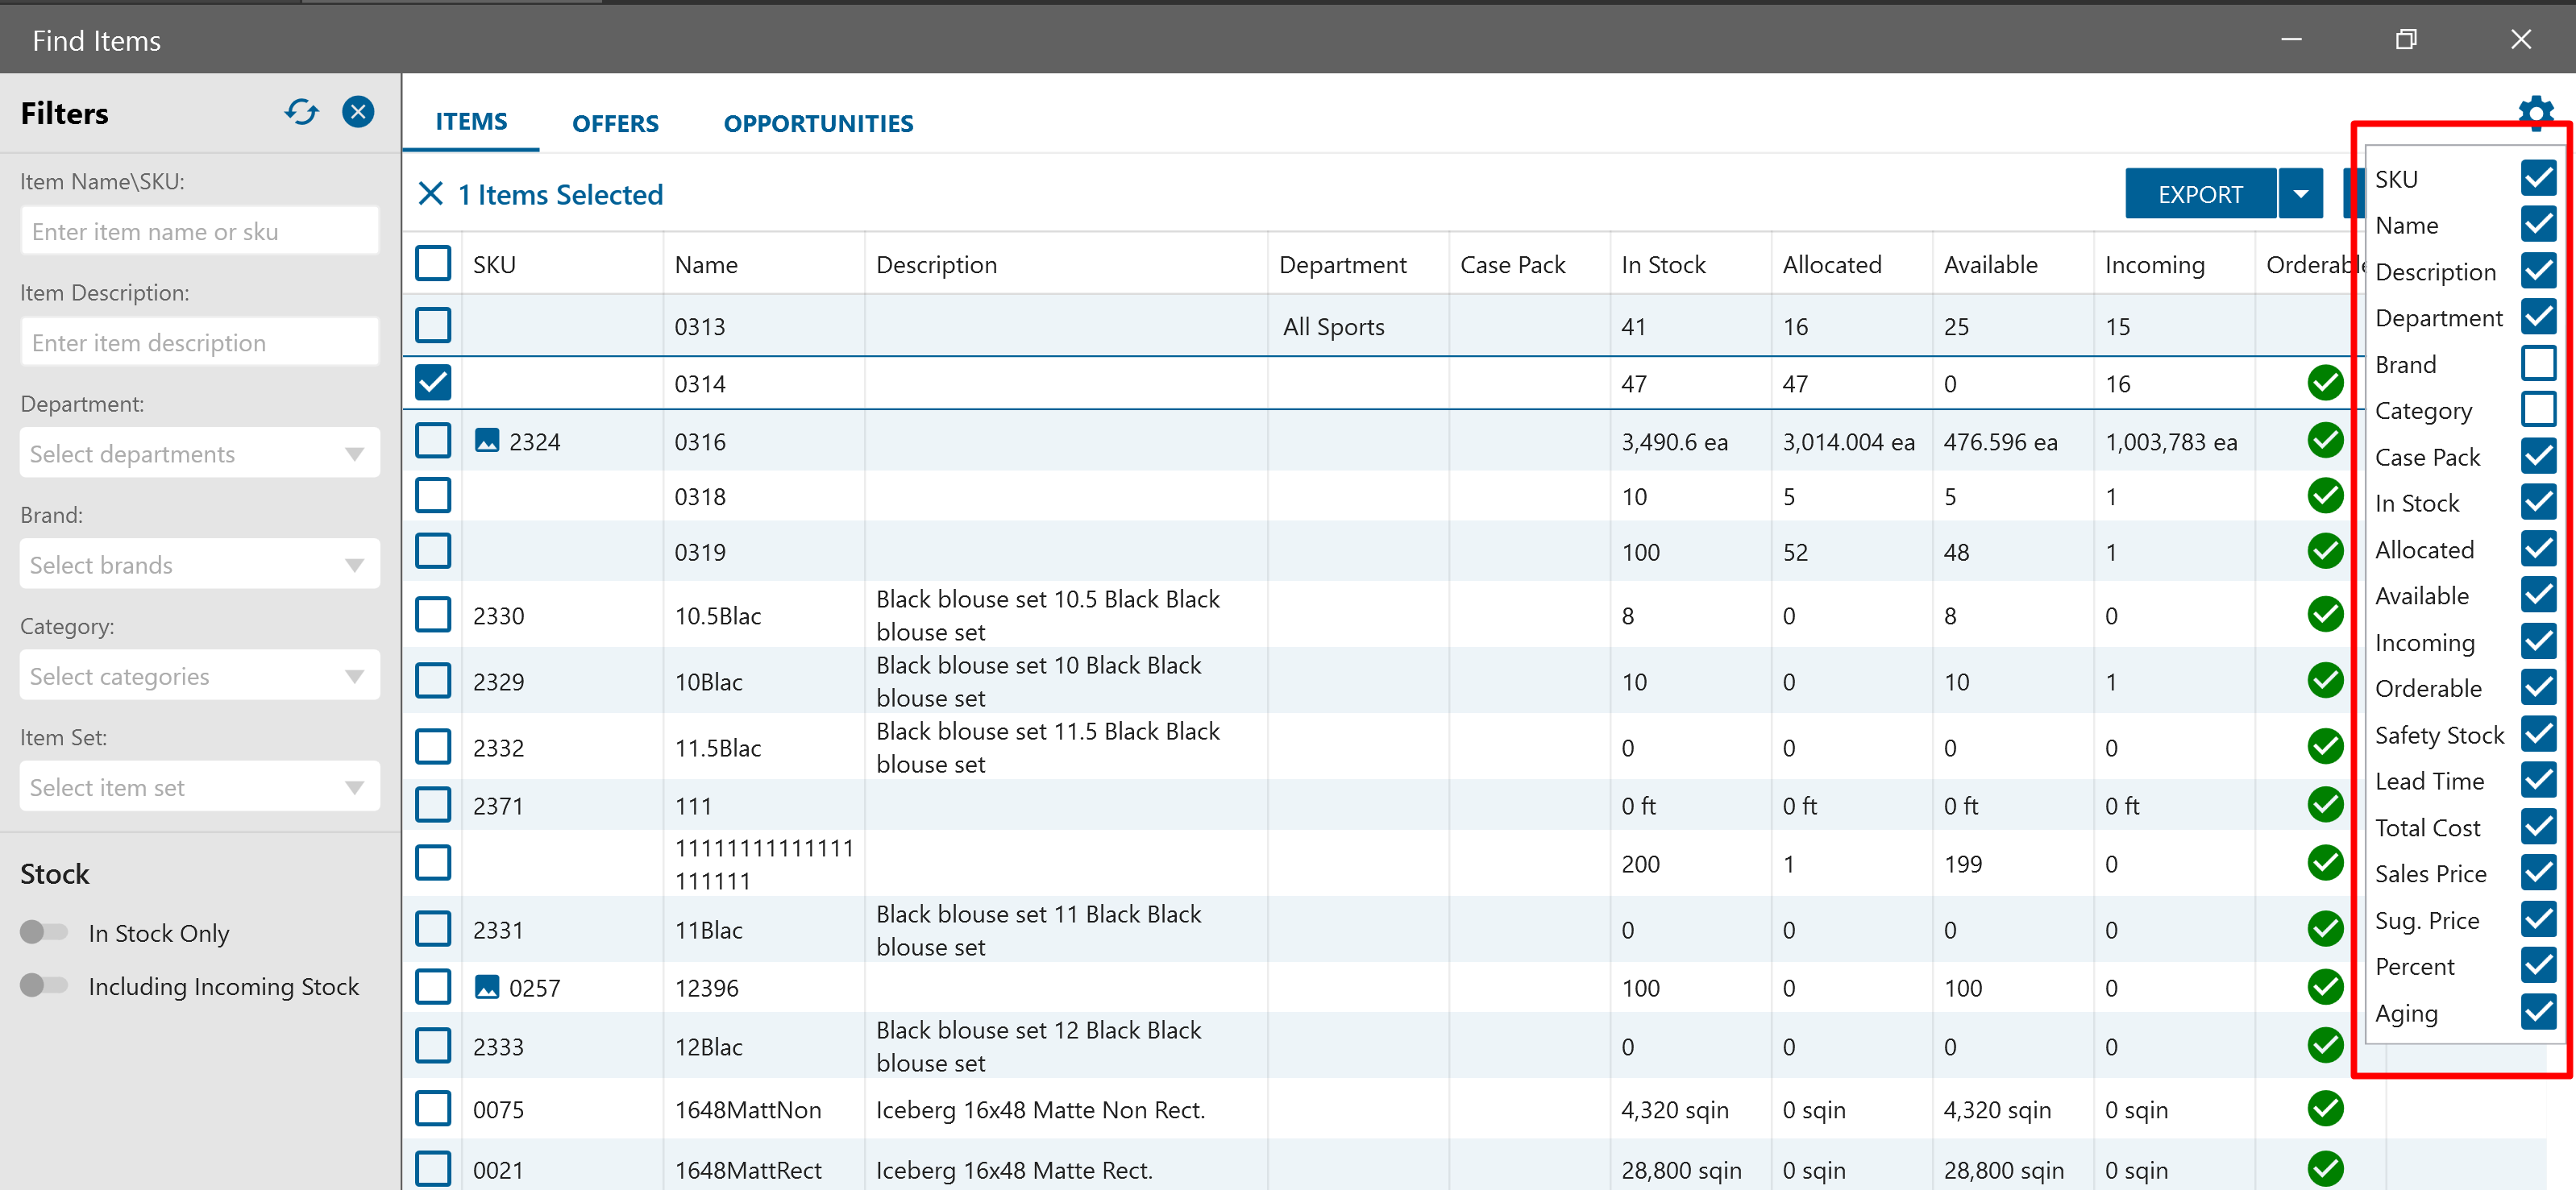Focus the item name or SKU field
Viewport: 2576px width, 1190px height.
click(199, 232)
